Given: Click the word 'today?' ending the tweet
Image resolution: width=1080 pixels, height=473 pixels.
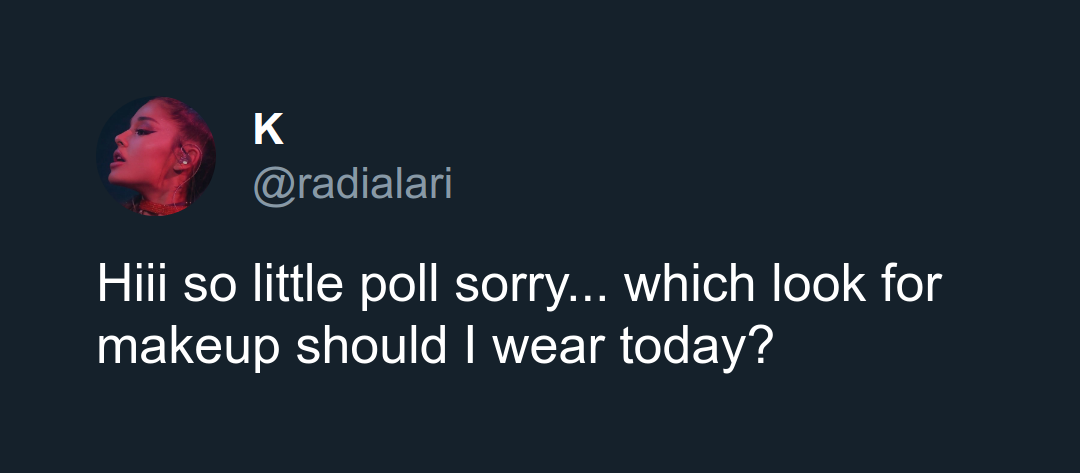Looking at the screenshot, I should (x=693, y=347).
